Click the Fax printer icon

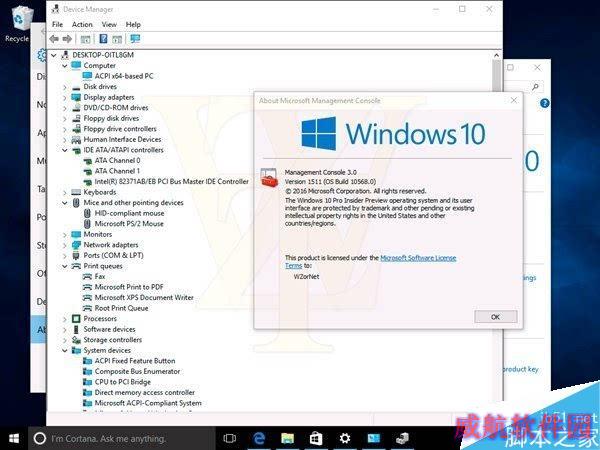coord(88,276)
